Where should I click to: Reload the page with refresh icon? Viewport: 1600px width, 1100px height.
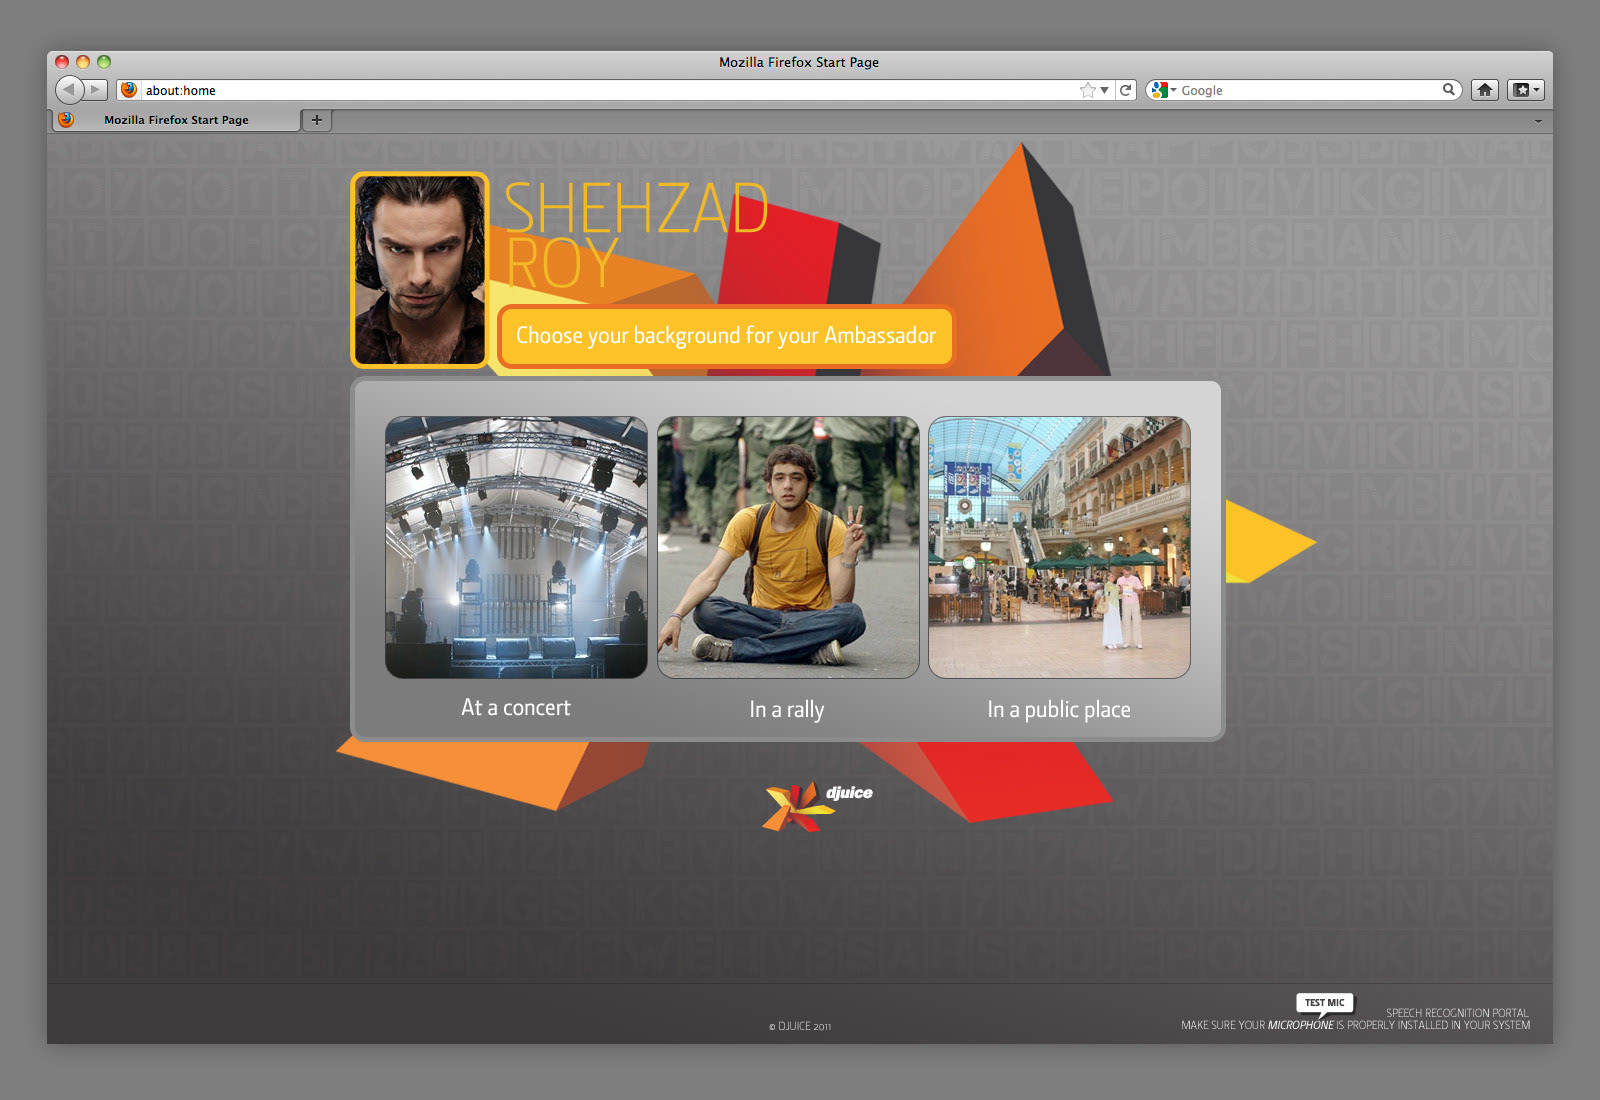click(x=1126, y=90)
